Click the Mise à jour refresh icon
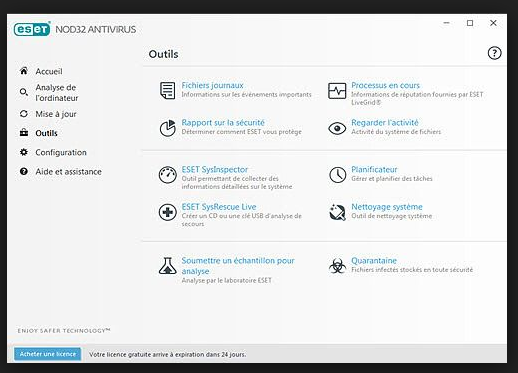Screen dimensions: 518x373 [x=24, y=114]
